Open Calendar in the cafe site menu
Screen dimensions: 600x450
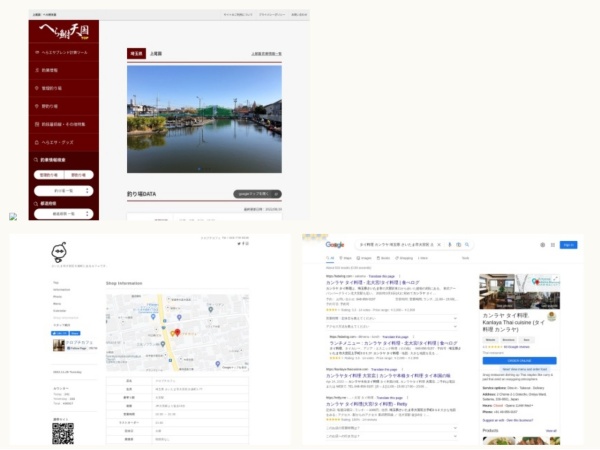click(60, 311)
